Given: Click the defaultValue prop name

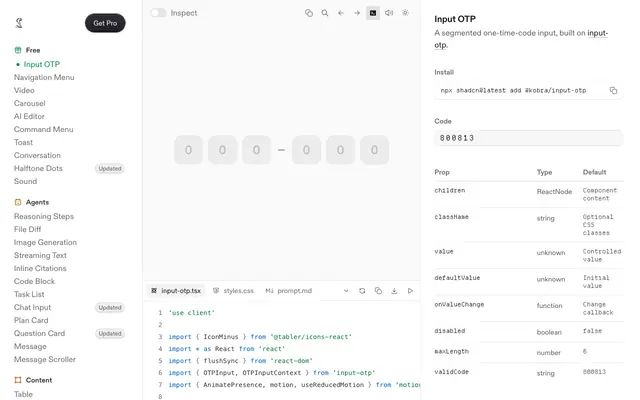Looking at the screenshot, I should [457, 278].
